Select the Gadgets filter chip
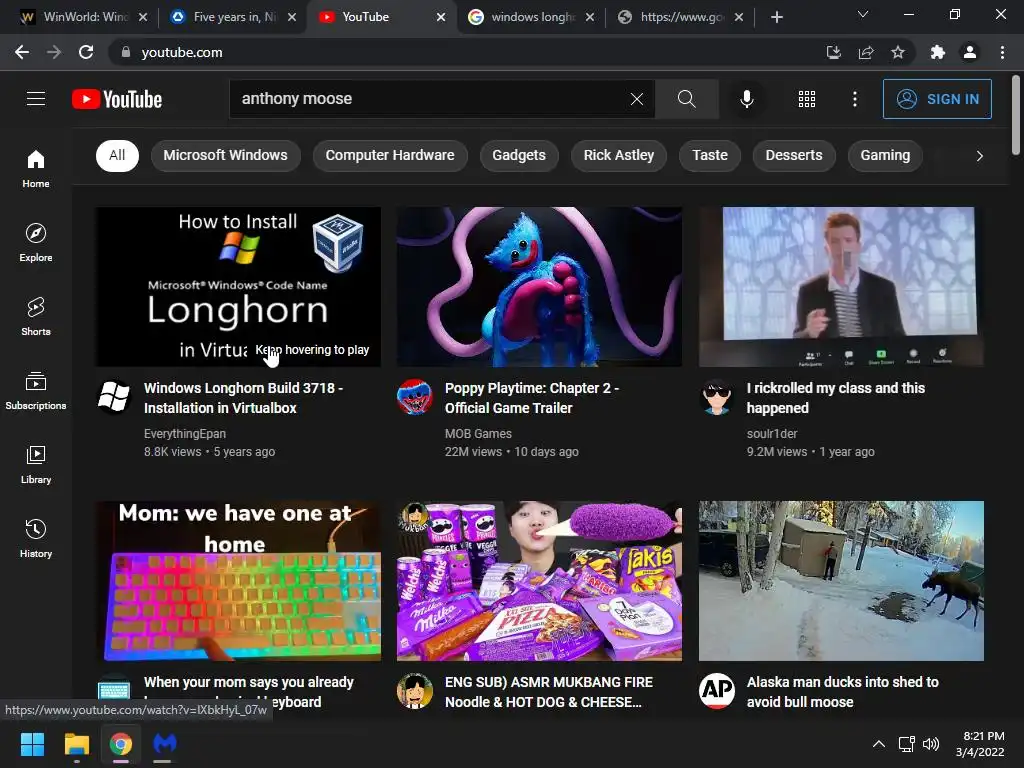Image resolution: width=1024 pixels, height=768 pixels. click(x=519, y=155)
